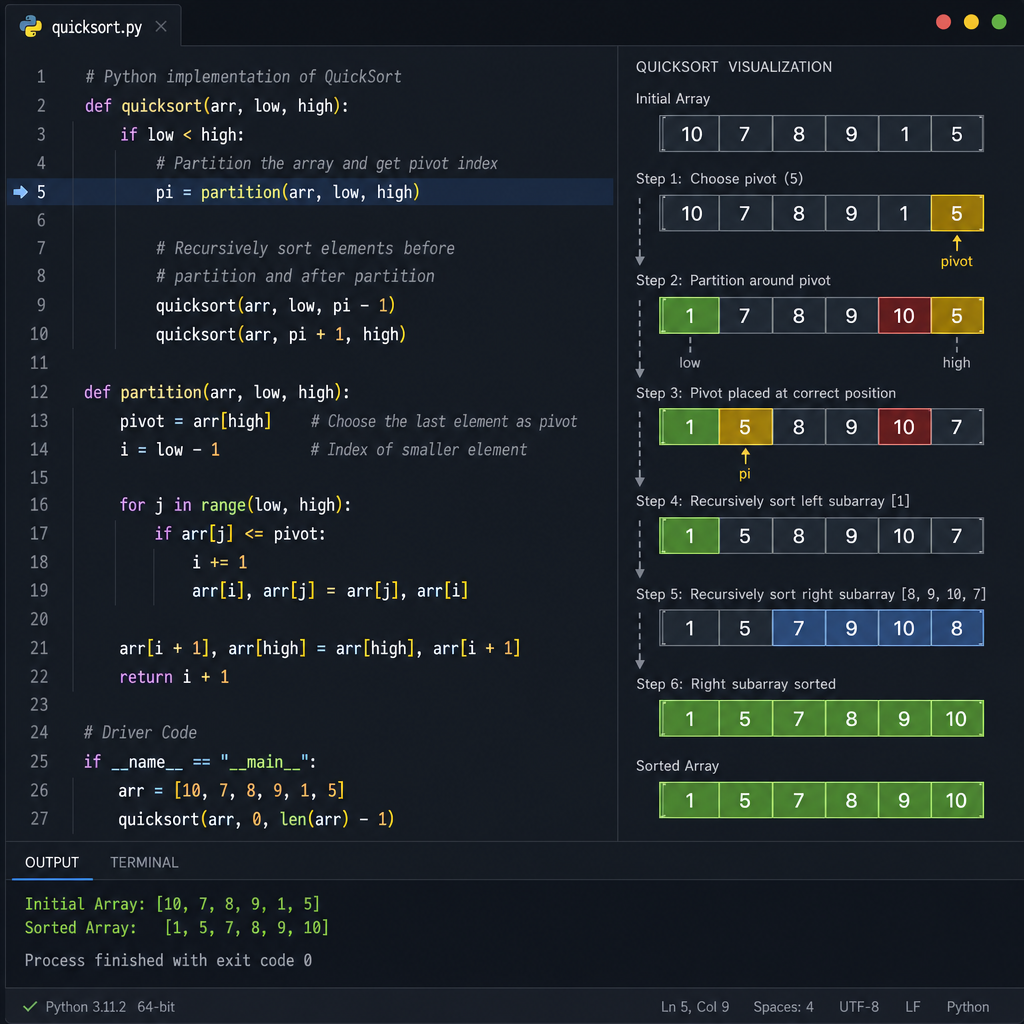The width and height of the screenshot is (1024, 1024).
Task: Click the 'Initial Array' label in visualization
Action: point(673,99)
